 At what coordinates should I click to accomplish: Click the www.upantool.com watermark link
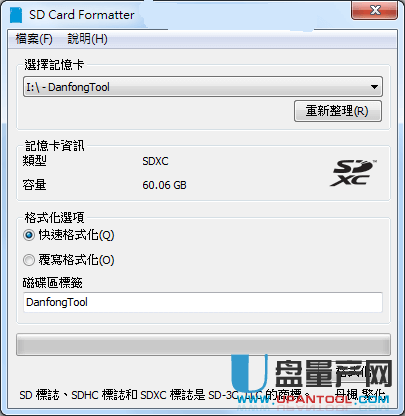(313, 401)
